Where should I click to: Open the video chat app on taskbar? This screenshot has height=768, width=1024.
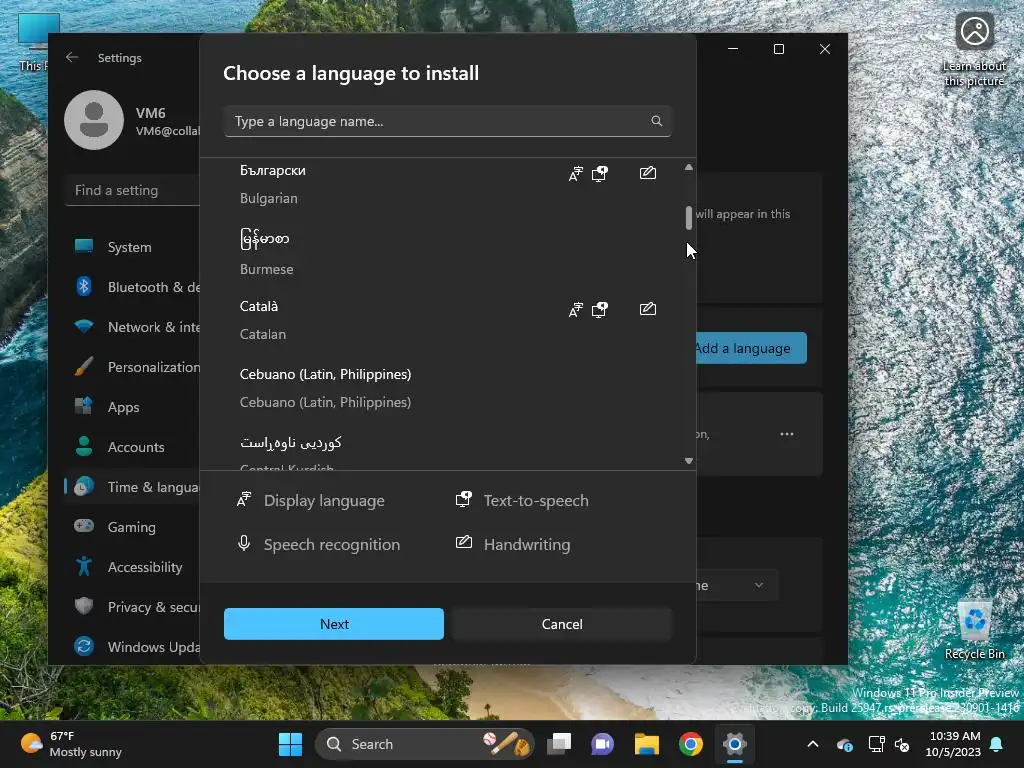click(603, 744)
